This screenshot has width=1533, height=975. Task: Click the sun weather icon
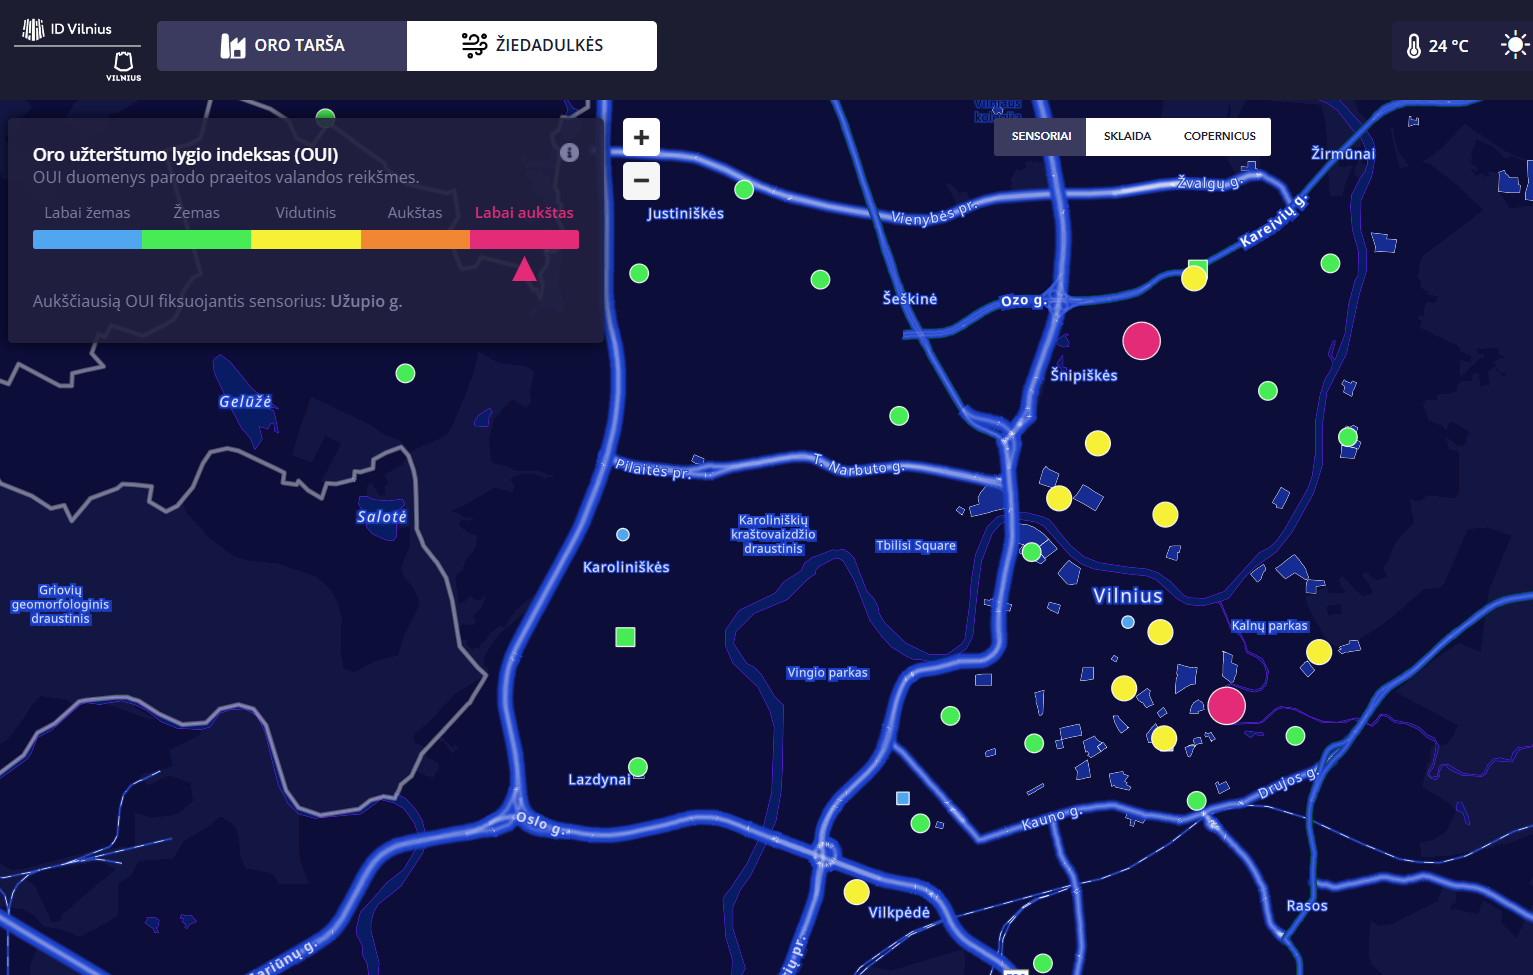[1515, 45]
